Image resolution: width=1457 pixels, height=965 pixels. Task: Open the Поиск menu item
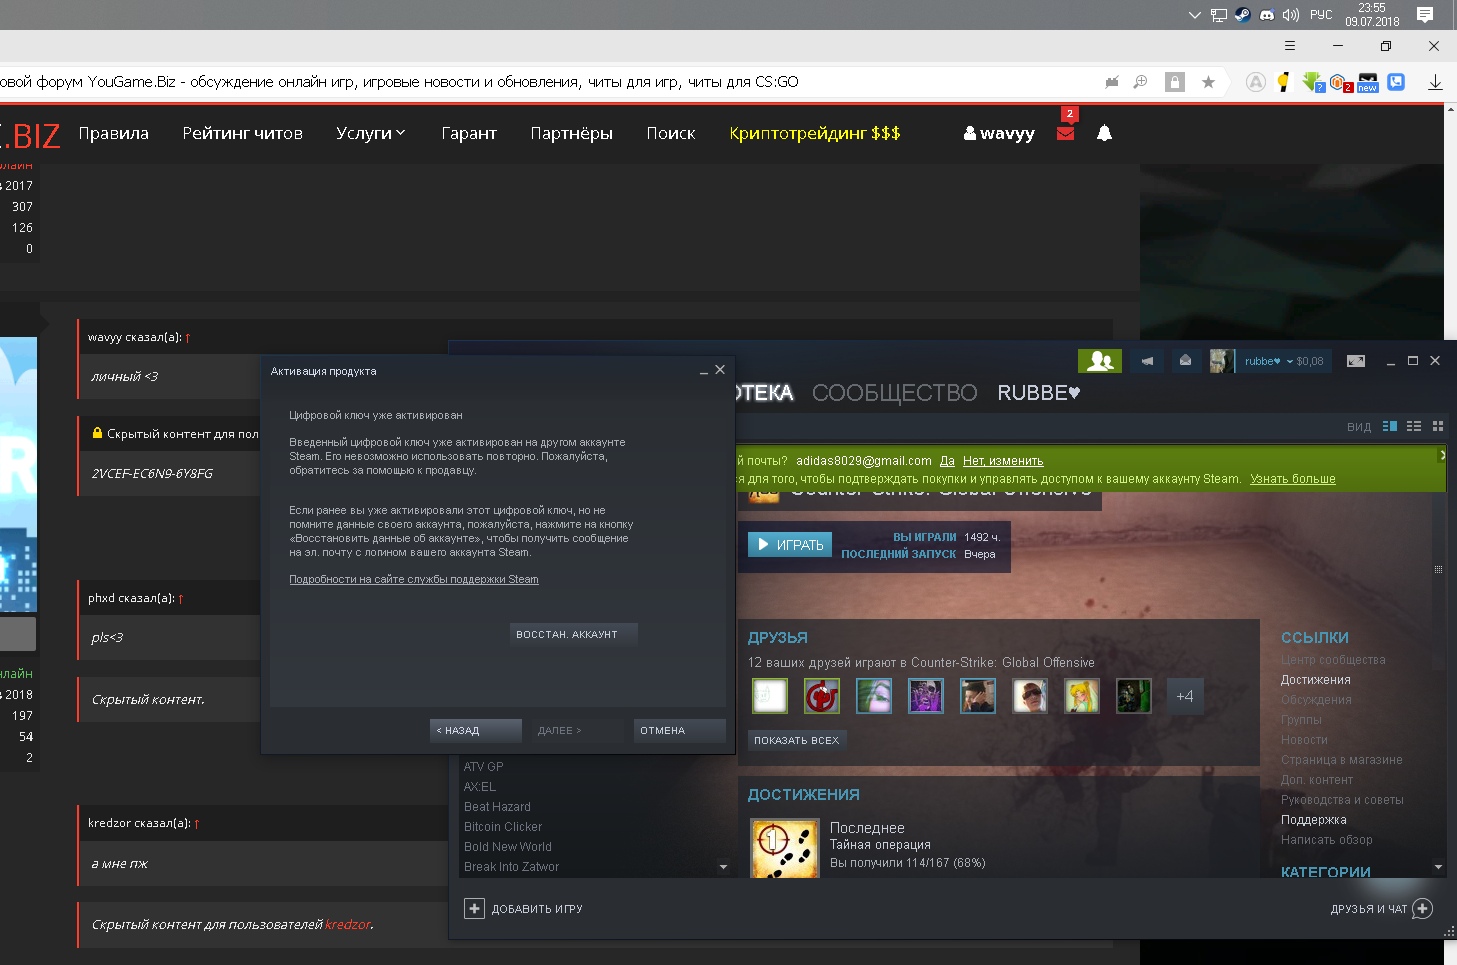pos(670,133)
